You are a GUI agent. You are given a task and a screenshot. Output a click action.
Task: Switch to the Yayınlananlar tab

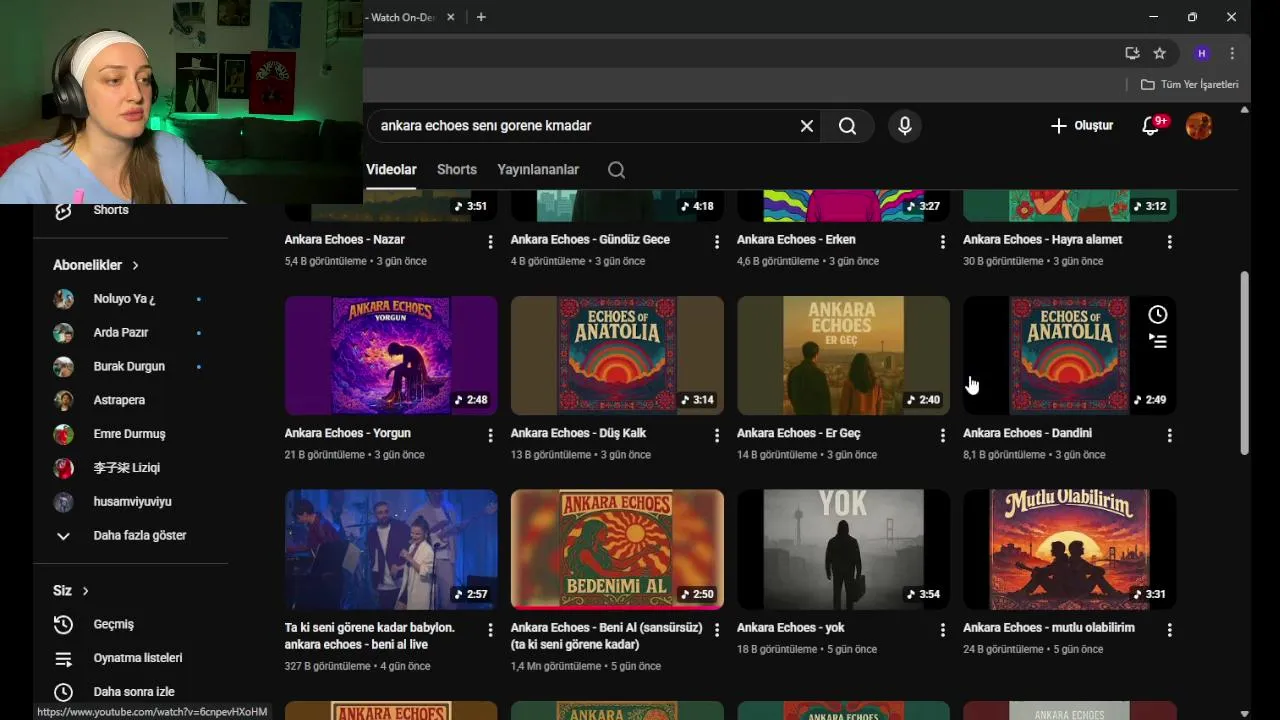pyautogui.click(x=538, y=170)
